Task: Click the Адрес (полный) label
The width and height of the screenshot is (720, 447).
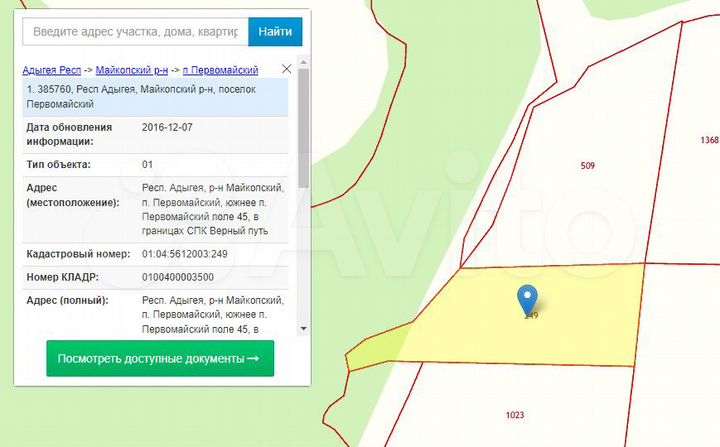Action: (x=67, y=300)
